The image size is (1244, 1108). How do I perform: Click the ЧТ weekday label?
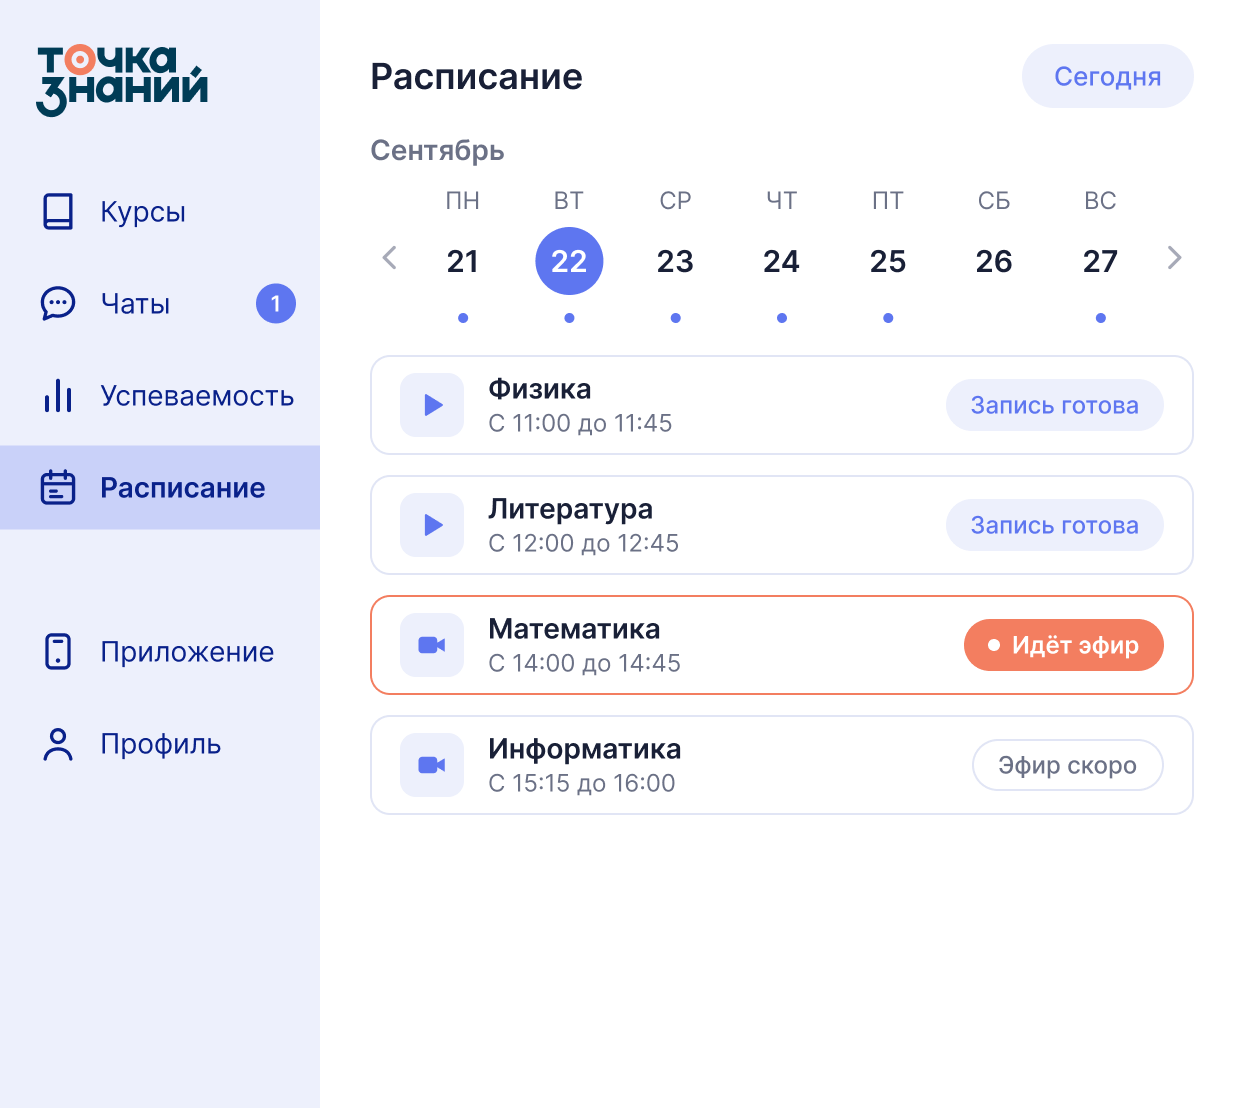(x=781, y=201)
